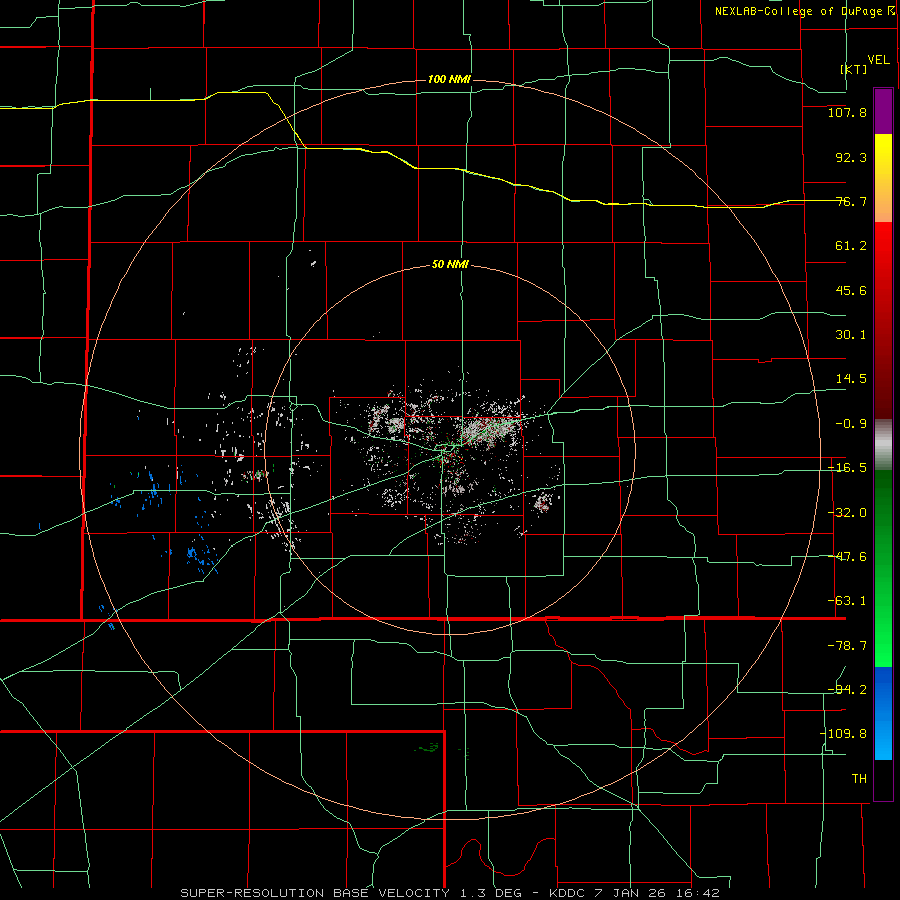The height and width of the screenshot is (900, 900).
Task: Click the yellow segment of velocity color bar
Action: [x=883, y=178]
